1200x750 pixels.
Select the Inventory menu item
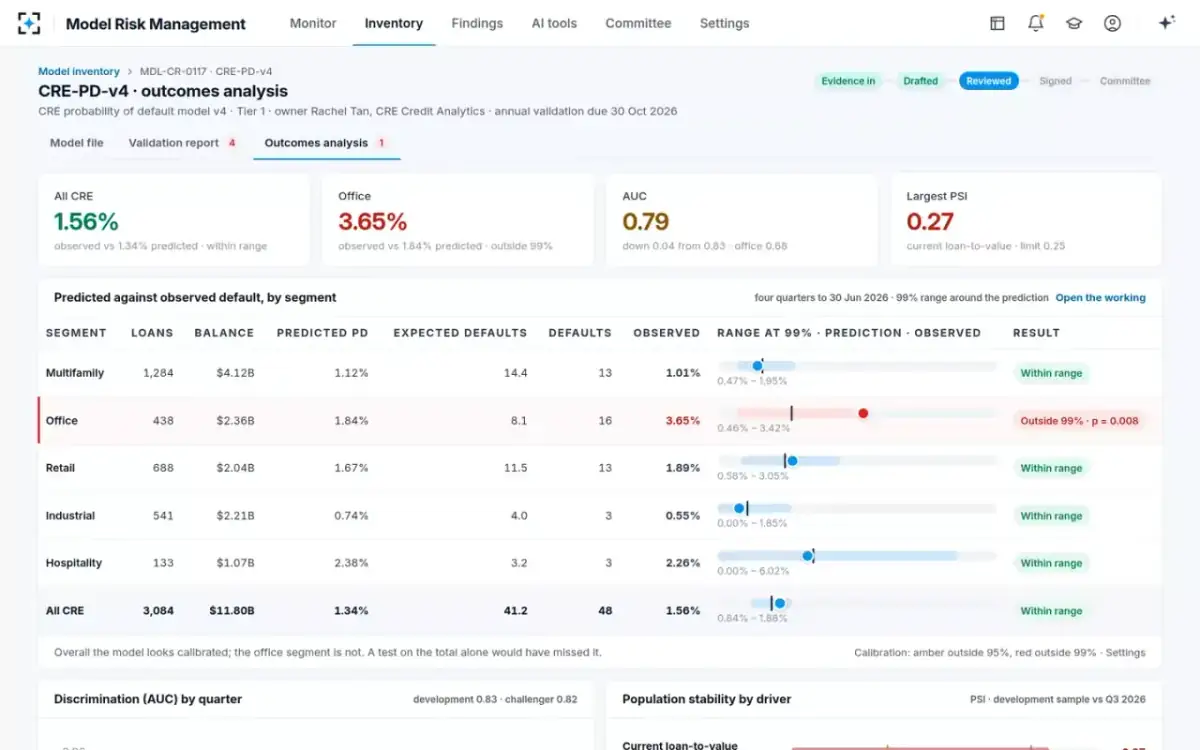pyautogui.click(x=394, y=23)
